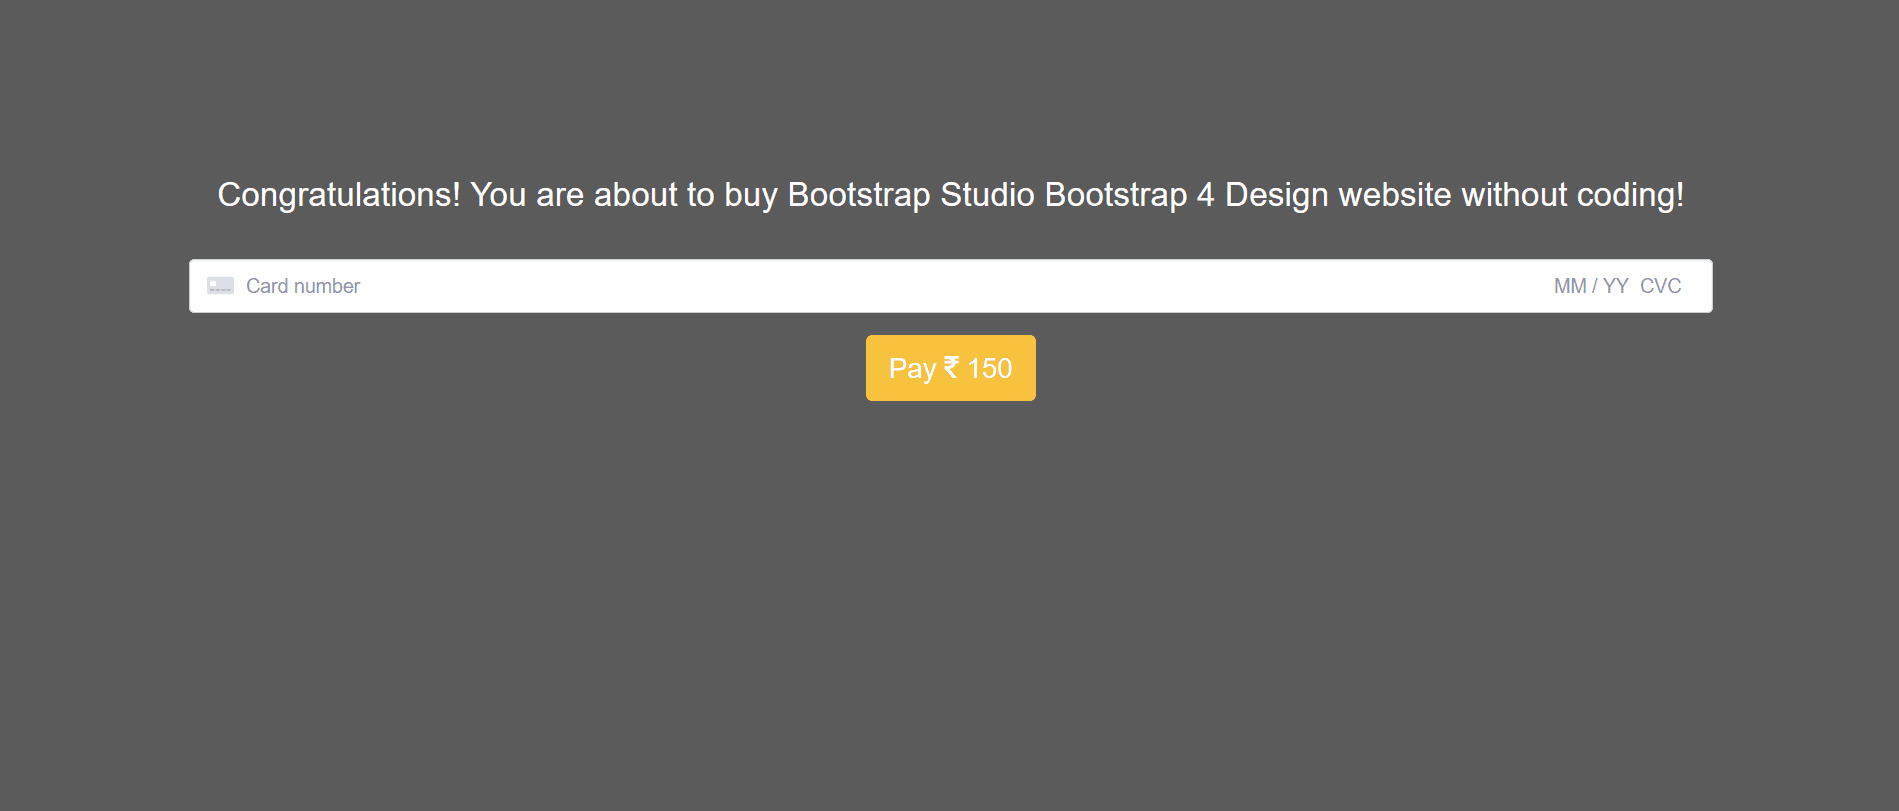1899x811 pixels.
Task: Click the blank grey area above the heading
Action: [950, 80]
